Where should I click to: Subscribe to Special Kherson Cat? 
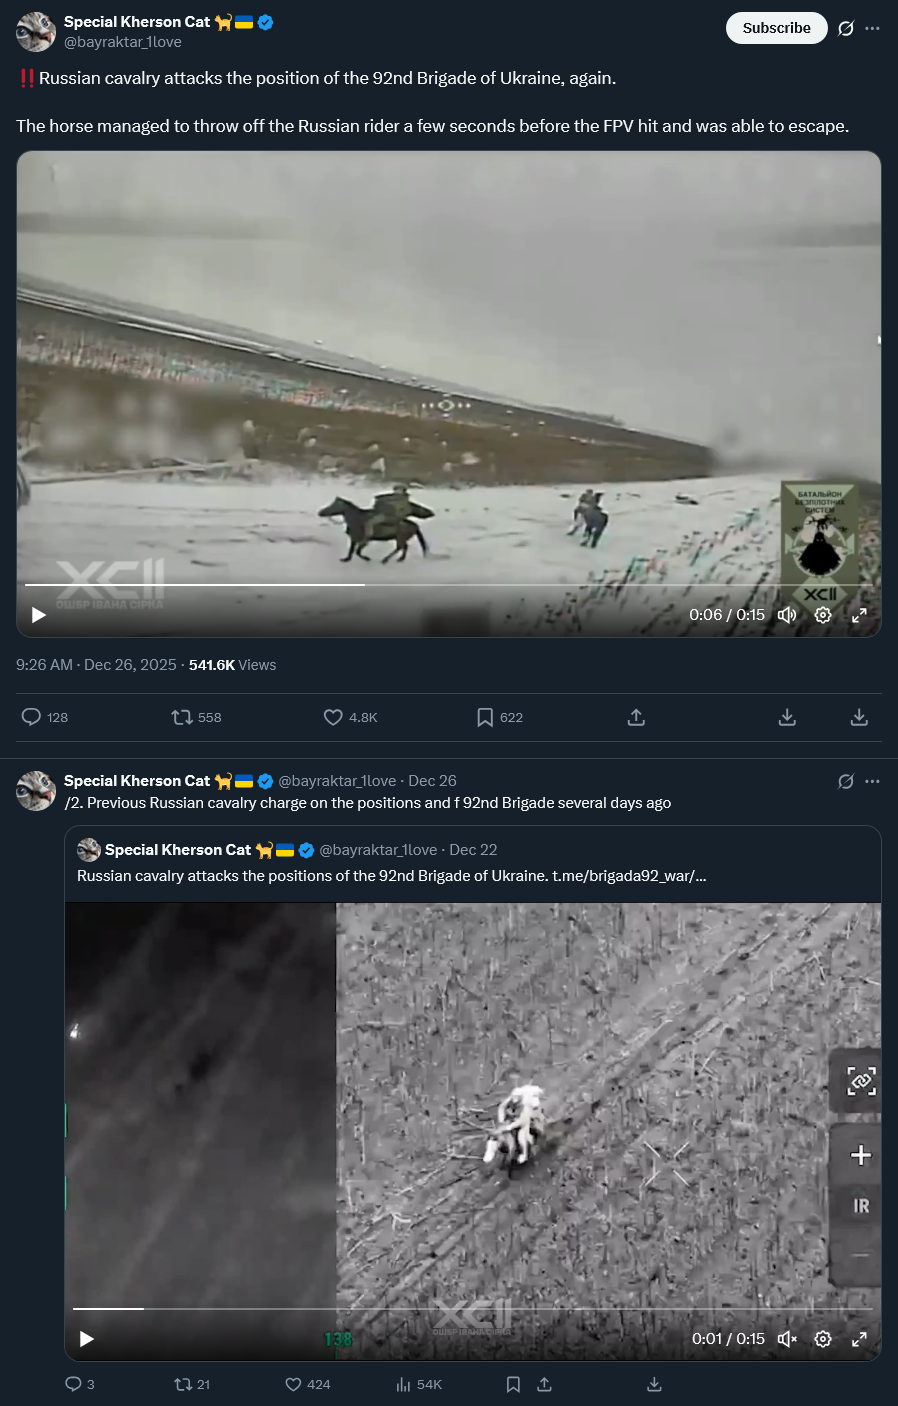[777, 28]
